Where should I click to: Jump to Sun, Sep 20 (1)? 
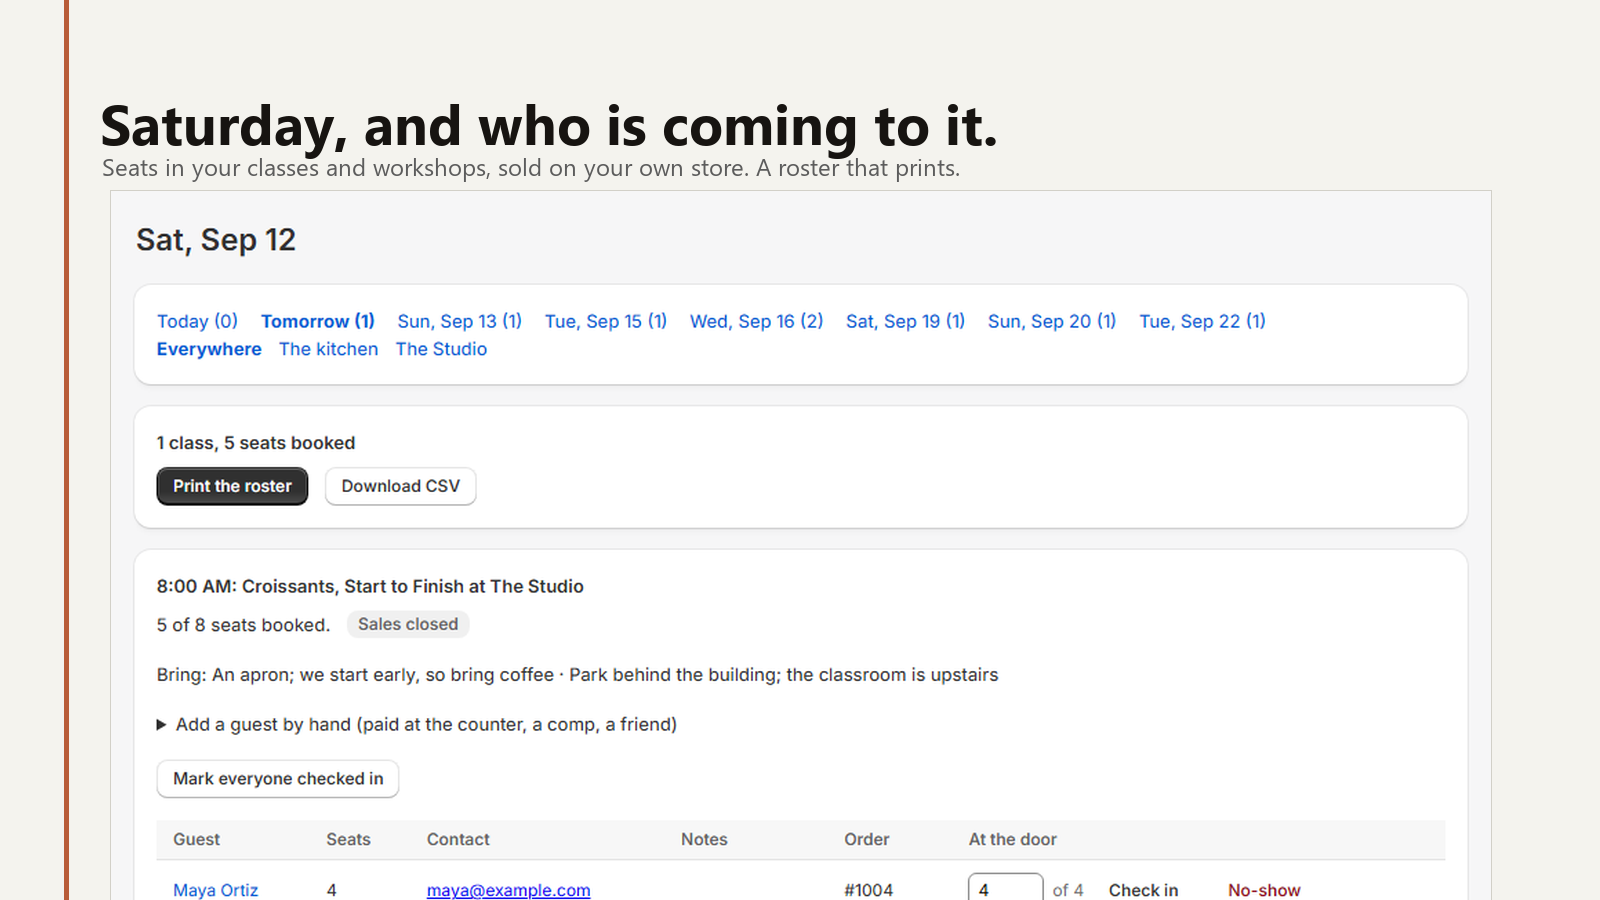[1052, 321]
